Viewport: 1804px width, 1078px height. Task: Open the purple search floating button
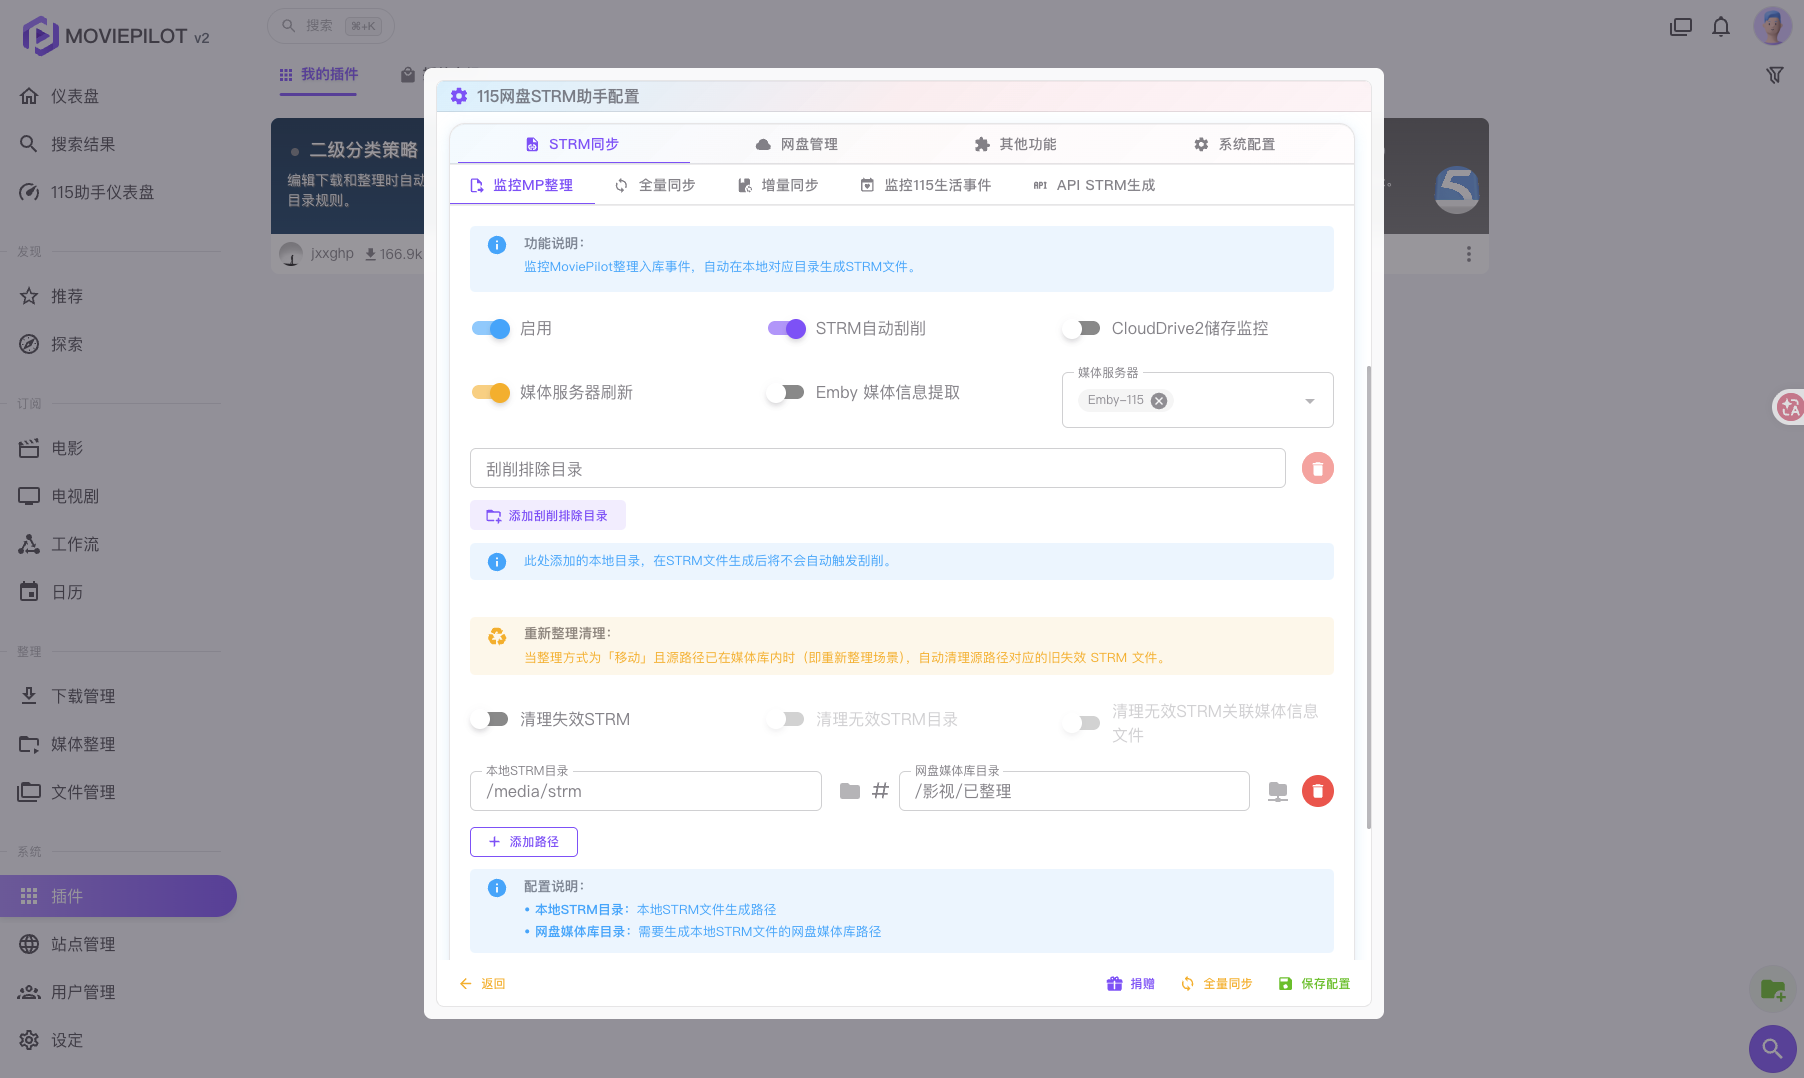[1772, 1049]
